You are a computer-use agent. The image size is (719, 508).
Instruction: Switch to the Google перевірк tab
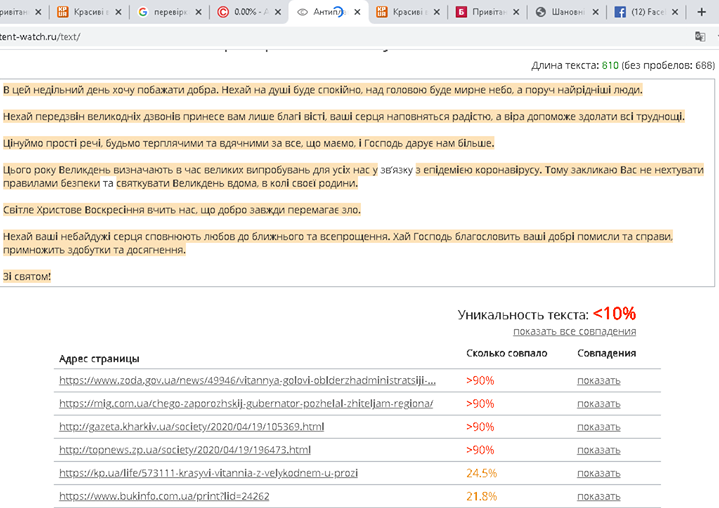[163, 12]
